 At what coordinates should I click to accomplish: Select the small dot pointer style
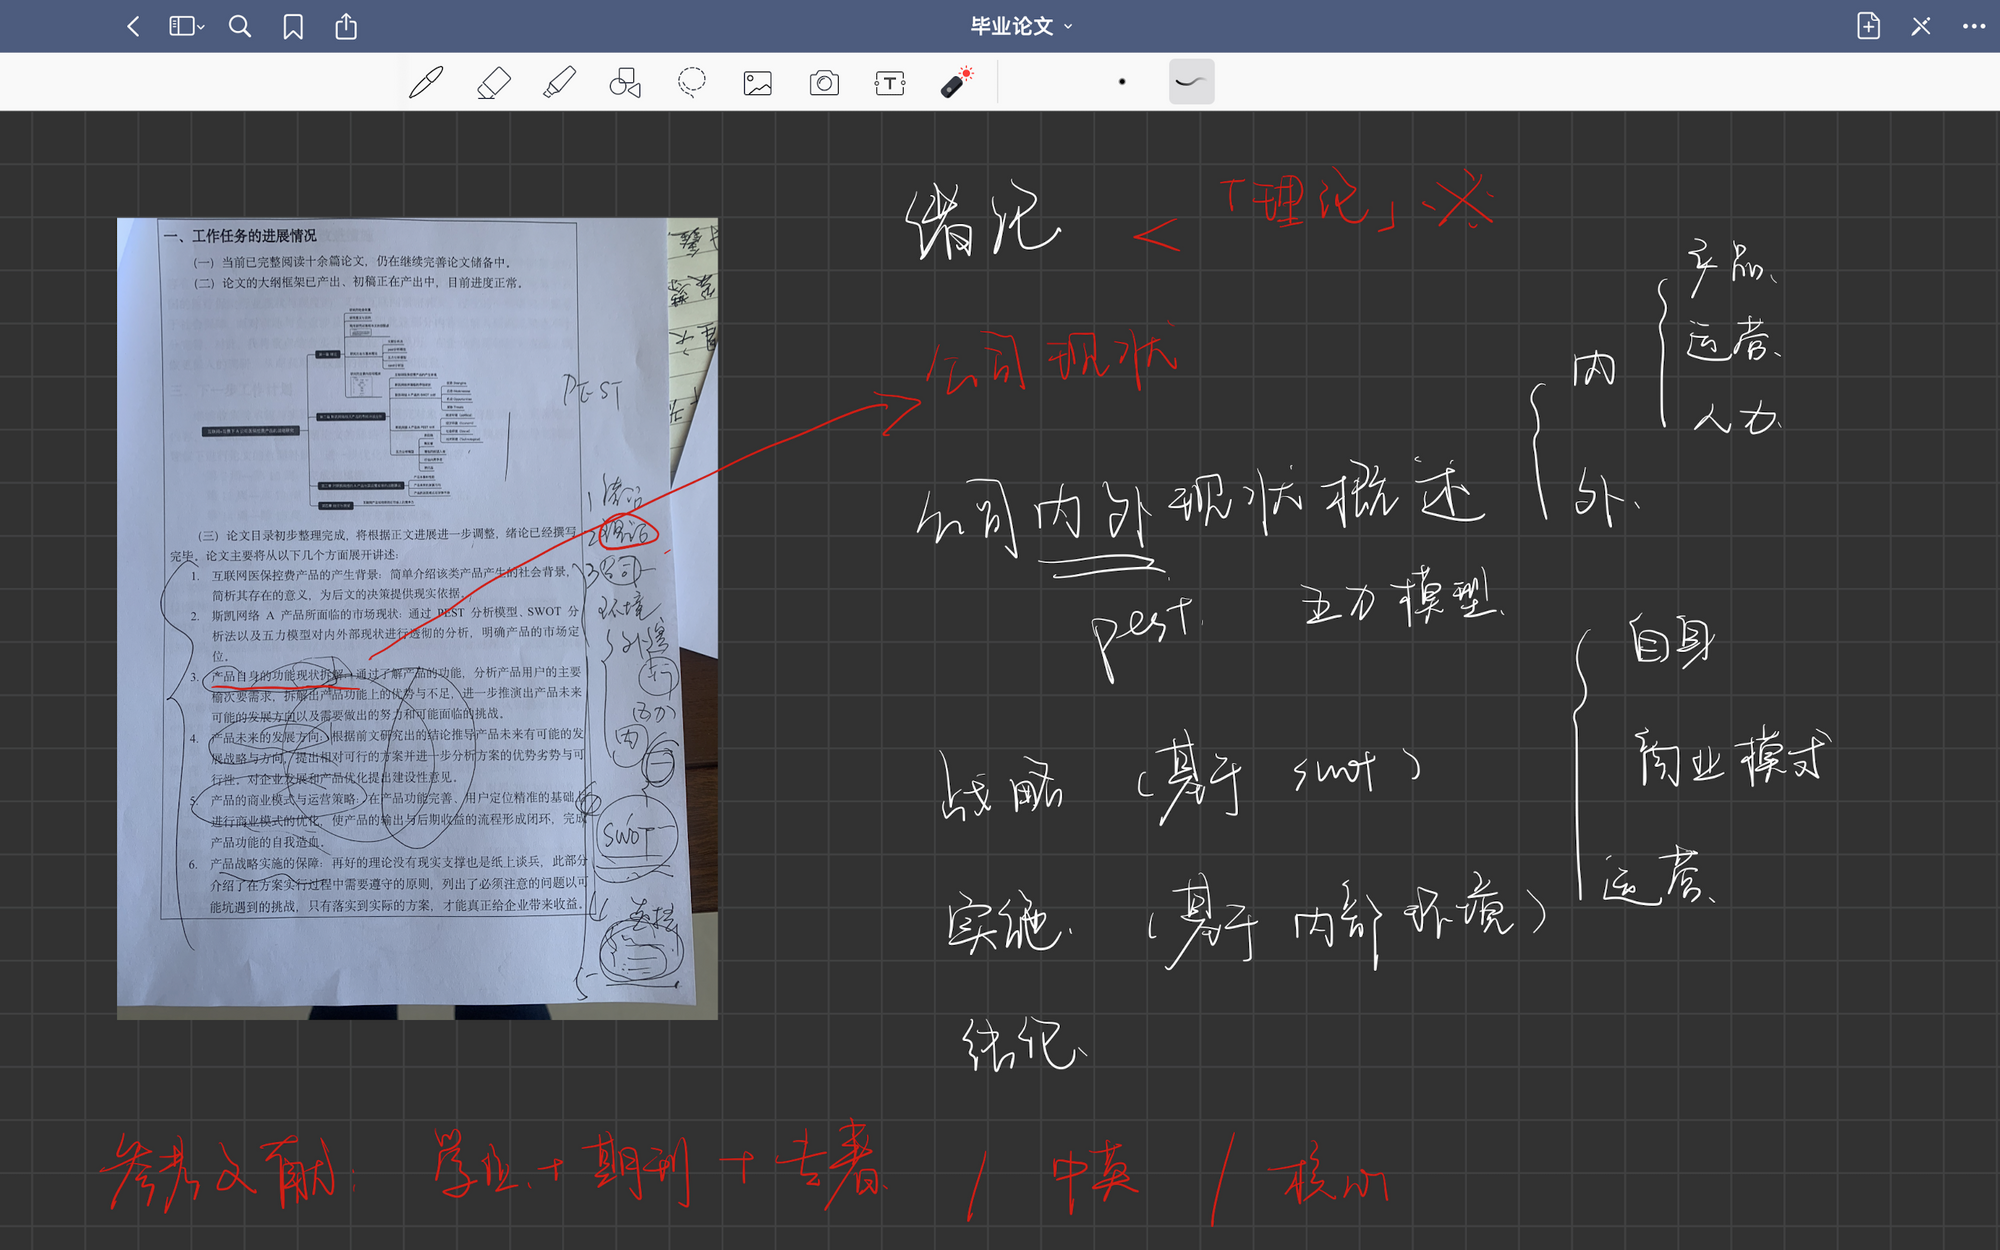click(1122, 82)
